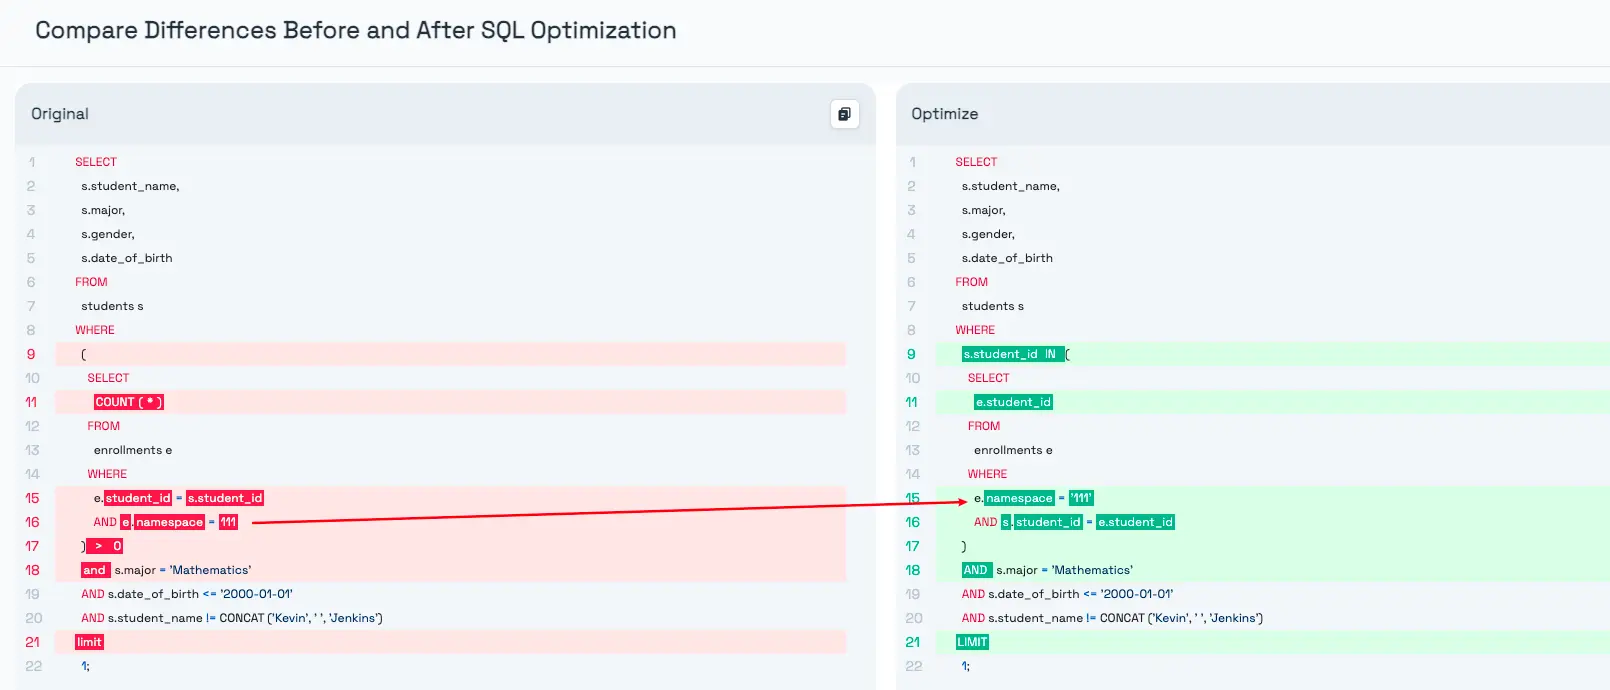The width and height of the screenshot is (1610, 690).
Task: Click 'namespace' highlighted in Optimize line 15
Action: coord(1019,498)
